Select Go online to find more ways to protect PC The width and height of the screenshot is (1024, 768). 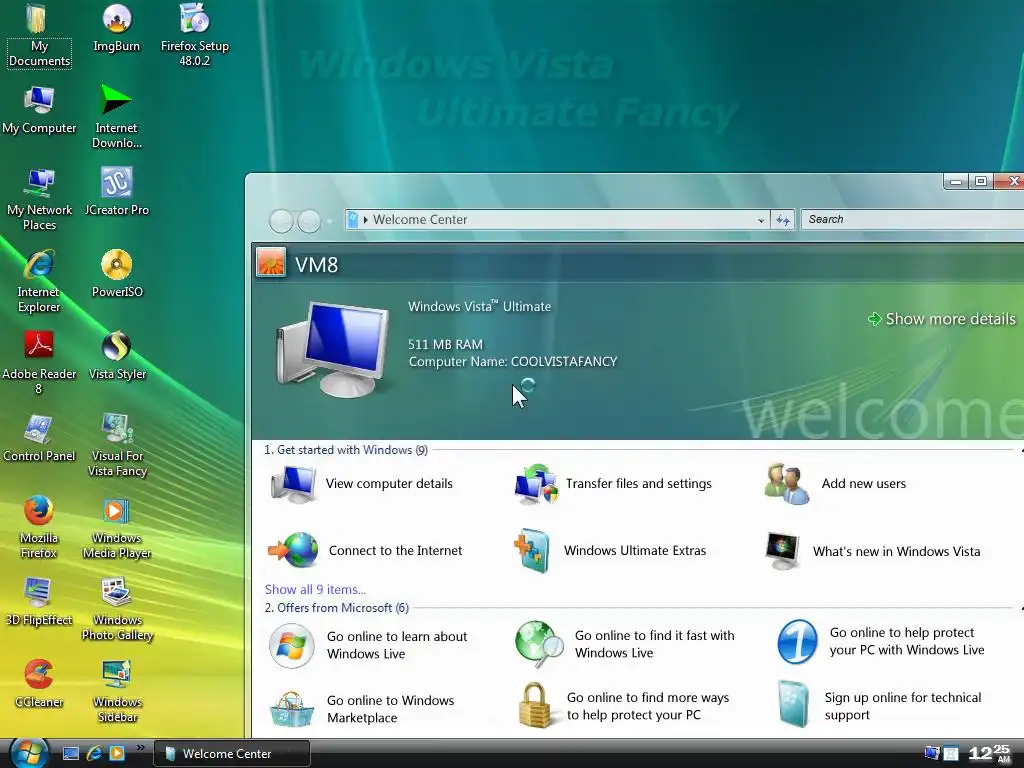(624, 705)
